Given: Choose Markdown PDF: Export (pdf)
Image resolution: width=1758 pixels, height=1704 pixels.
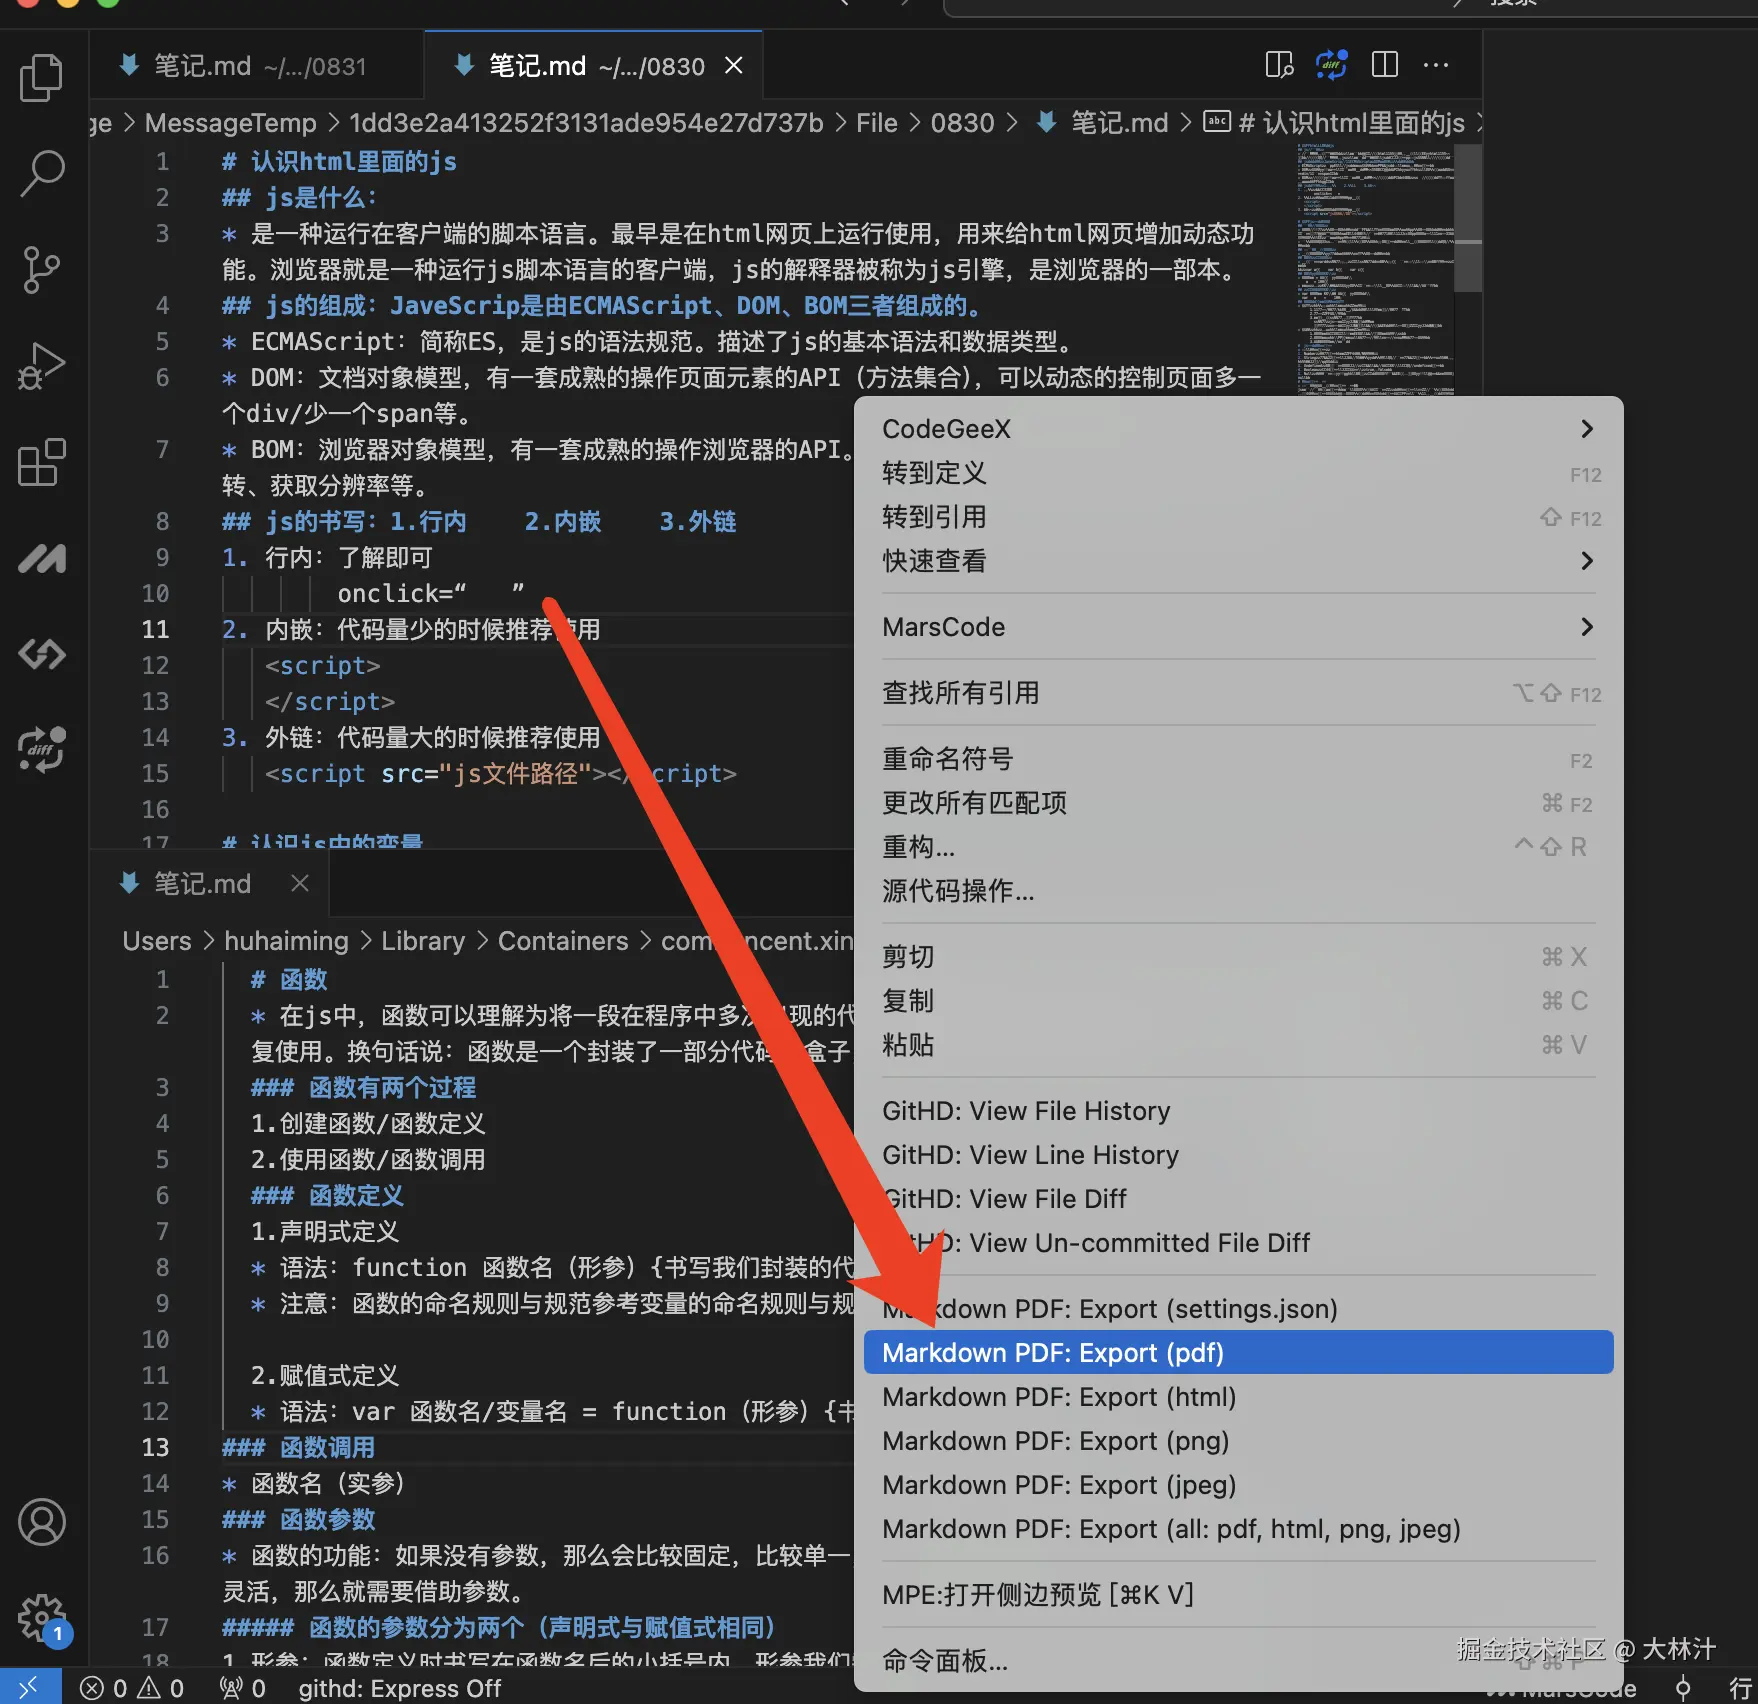Looking at the screenshot, I should point(1238,1353).
